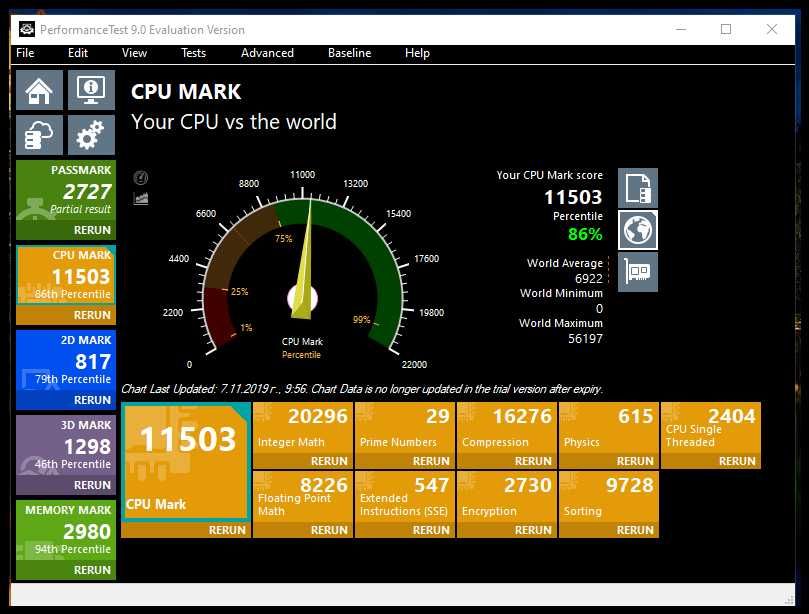Open the settings gears icon

pos(91,135)
